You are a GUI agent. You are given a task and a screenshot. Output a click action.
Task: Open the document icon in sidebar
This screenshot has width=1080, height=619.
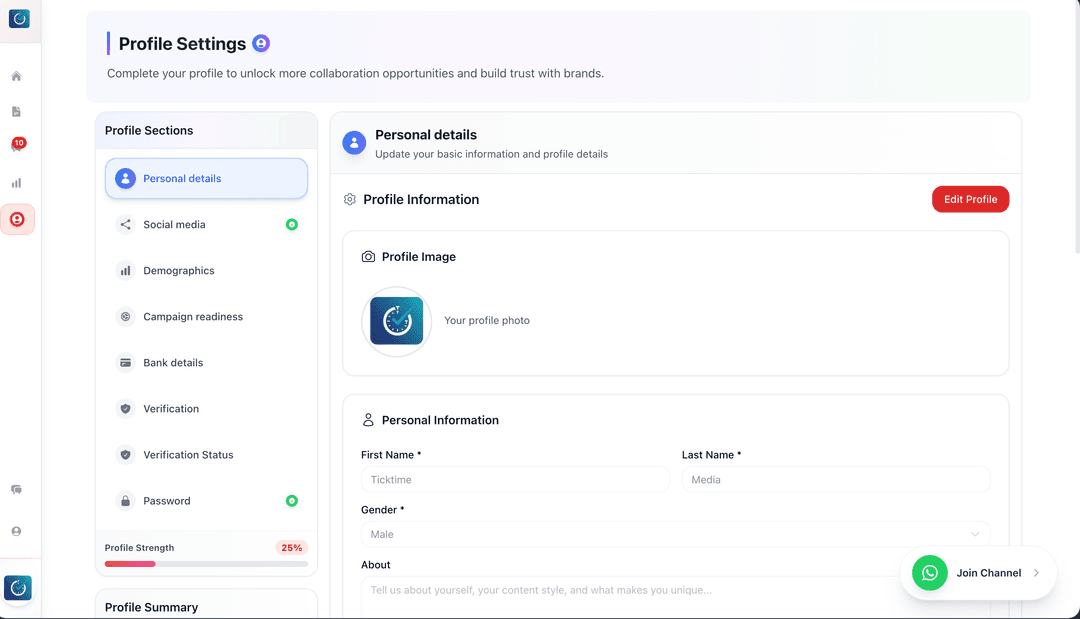coord(17,112)
